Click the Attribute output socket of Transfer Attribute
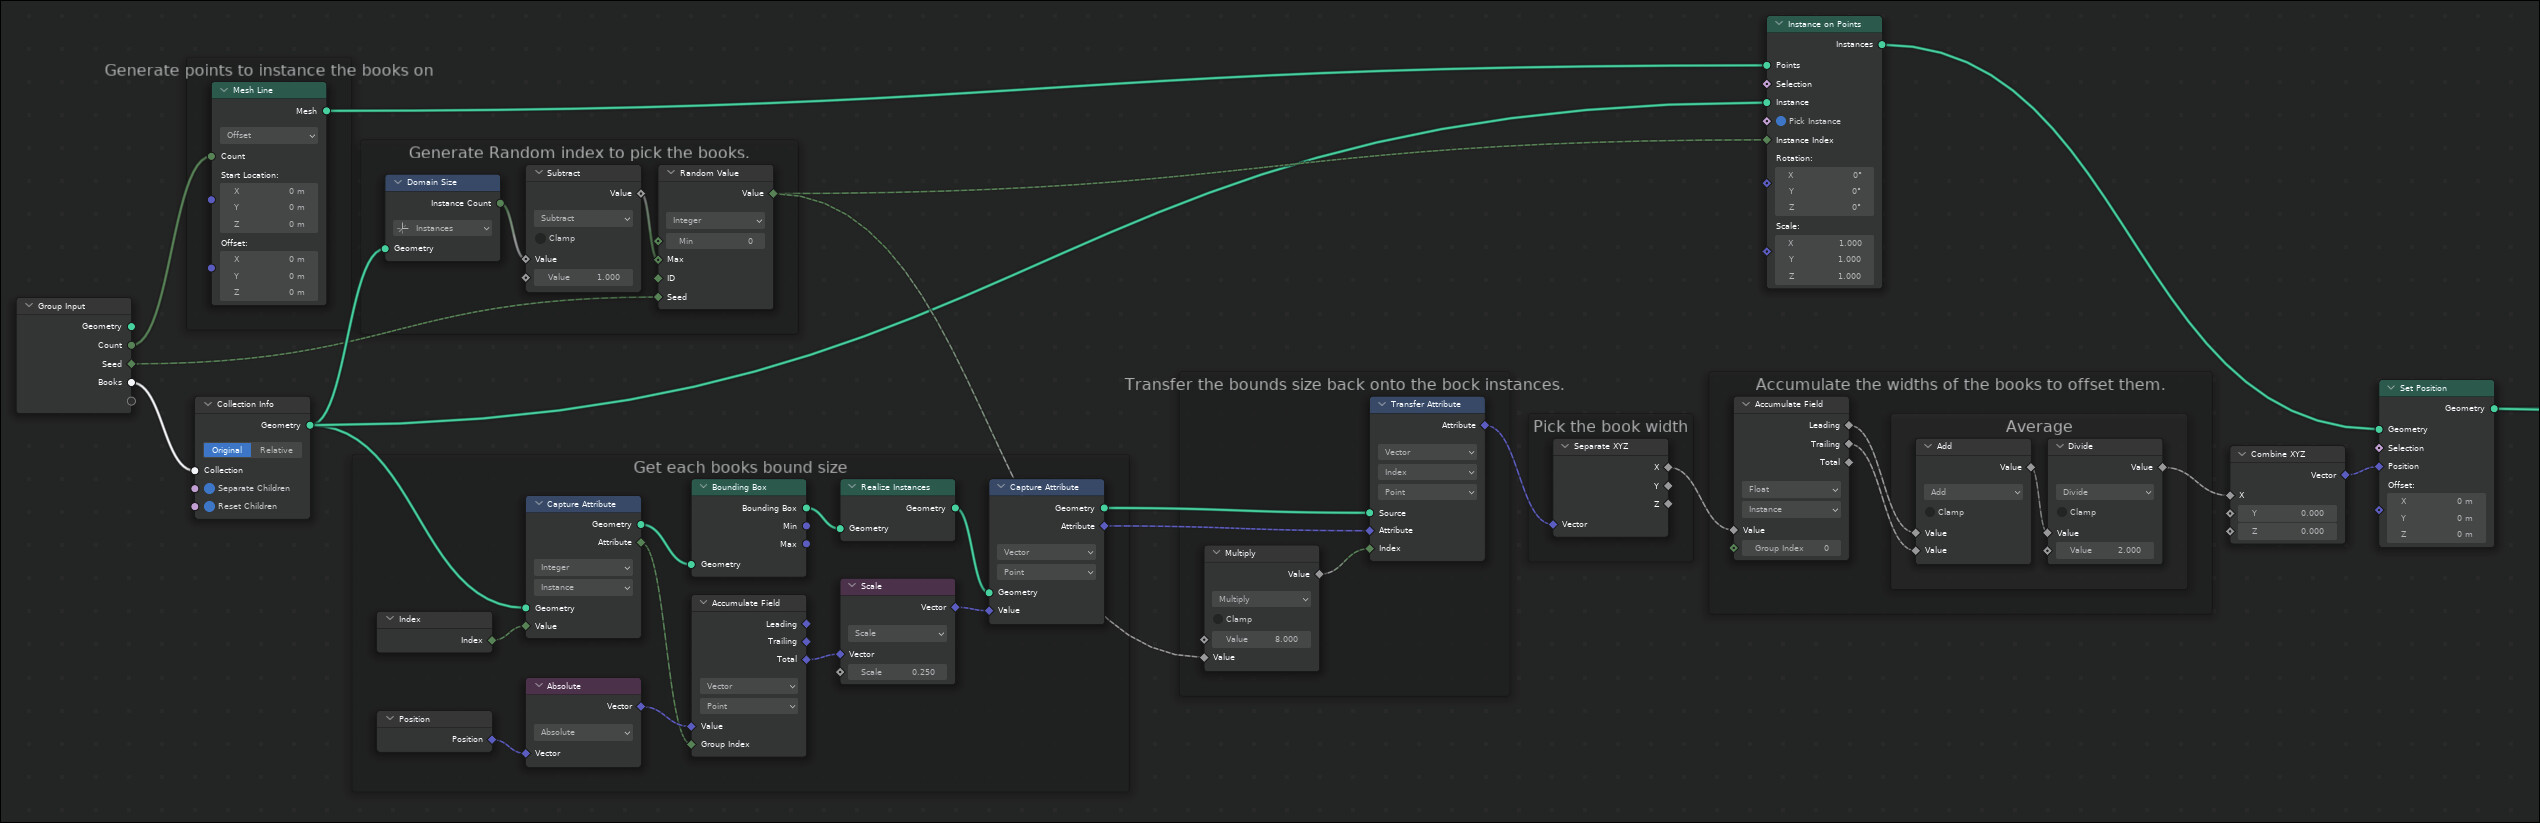The width and height of the screenshot is (2540, 823). pos(1484,425)
